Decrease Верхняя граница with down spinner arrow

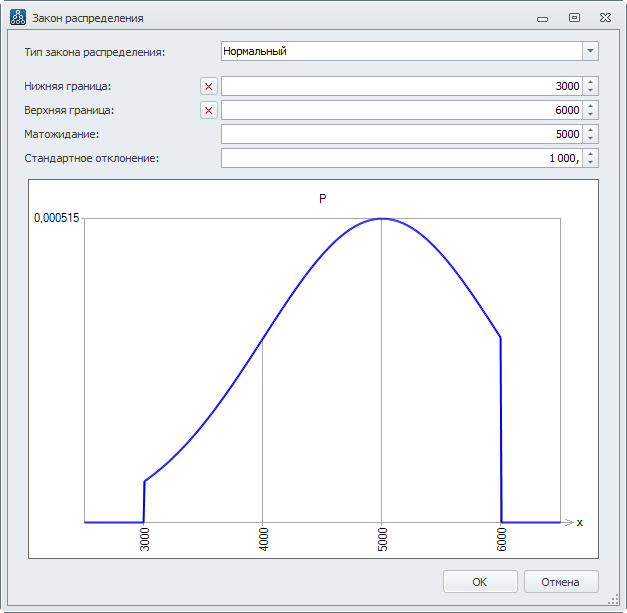[591, 115]
